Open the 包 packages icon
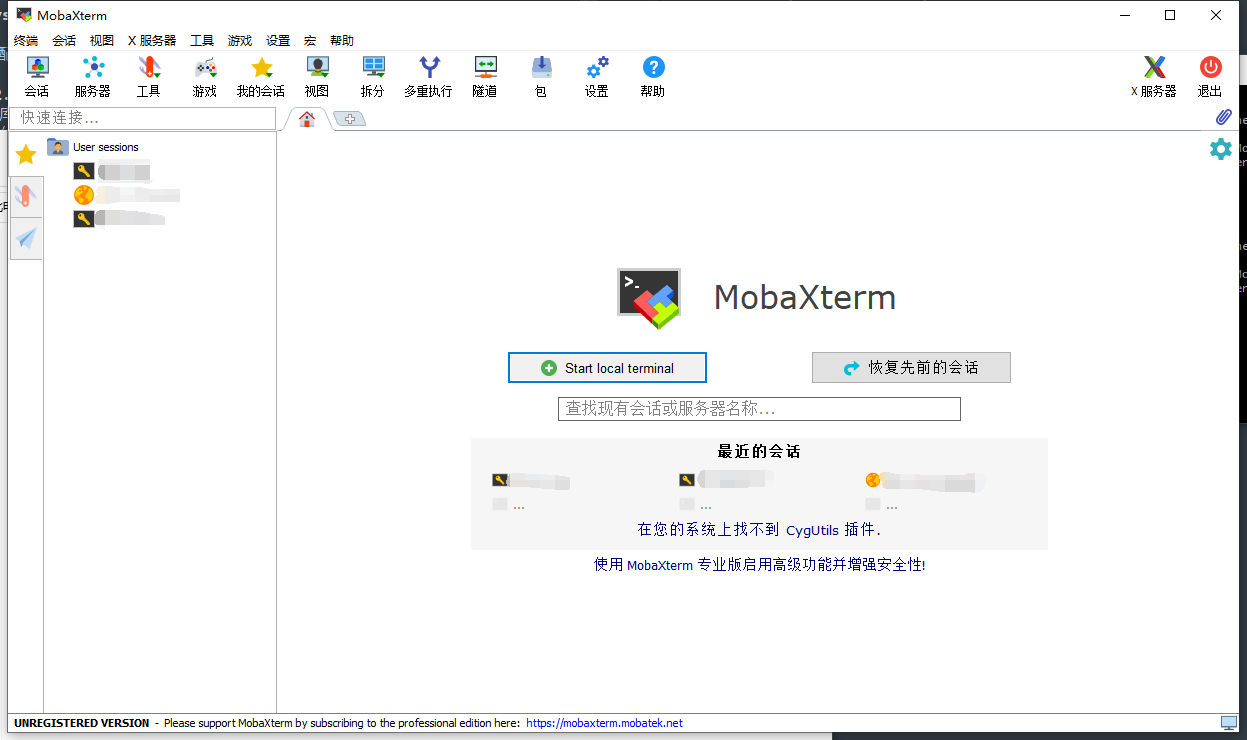 tap(540, 75)
